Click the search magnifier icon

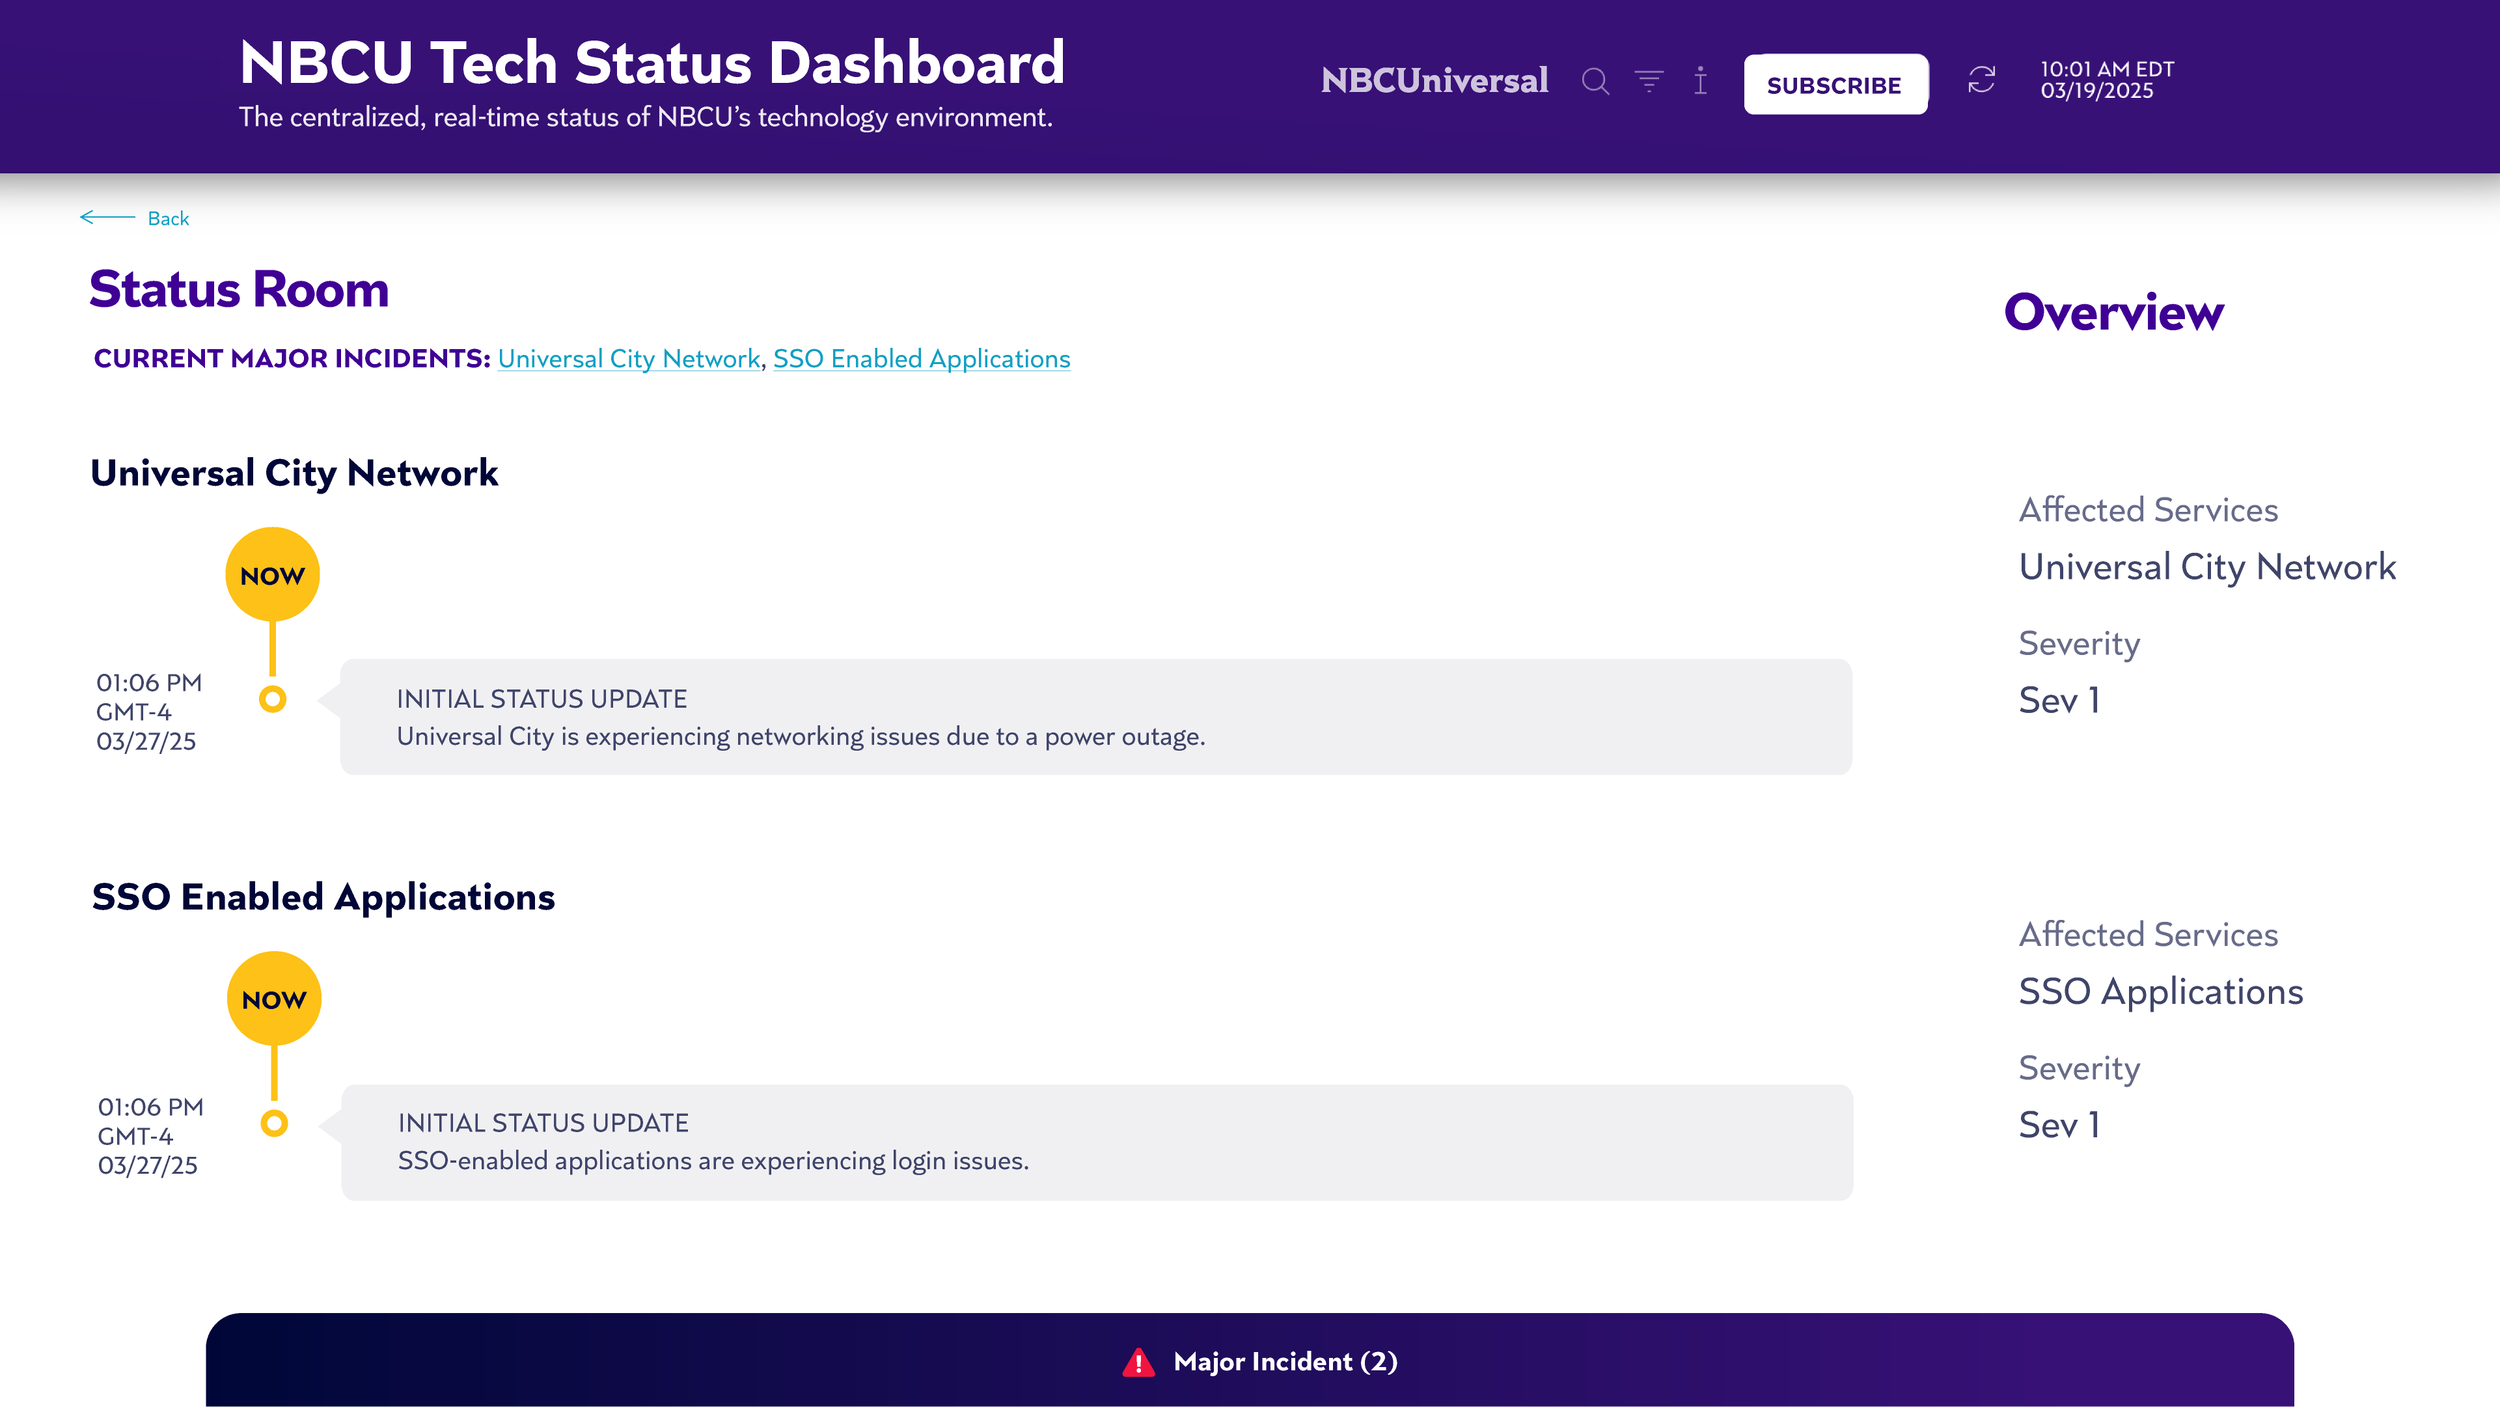(x=1595, y=81)
